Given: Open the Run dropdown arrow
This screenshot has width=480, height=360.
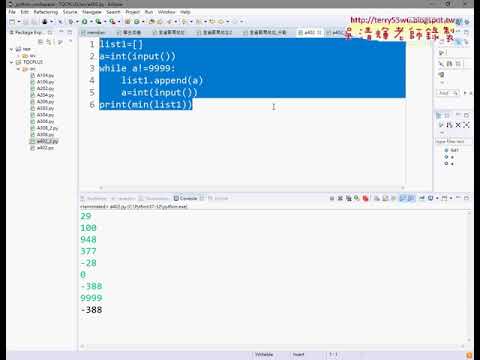Looking at the screenshot, I should coord(91,22).
